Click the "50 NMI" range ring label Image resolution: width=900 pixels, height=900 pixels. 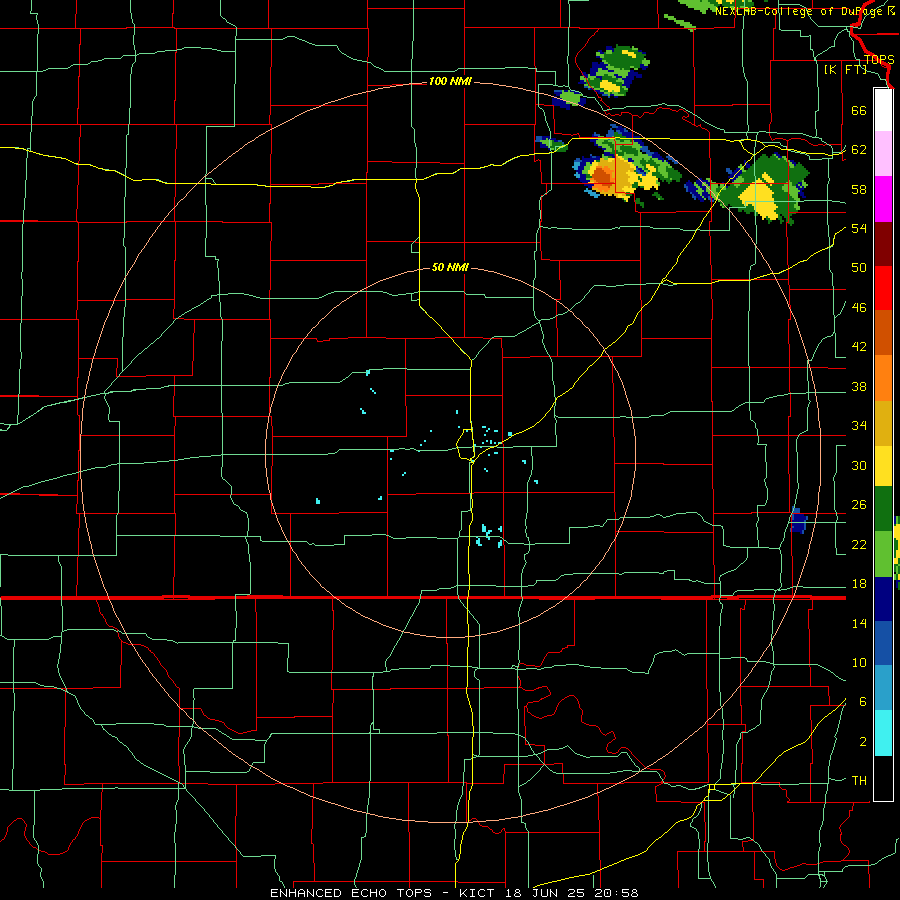pos(450,267)
